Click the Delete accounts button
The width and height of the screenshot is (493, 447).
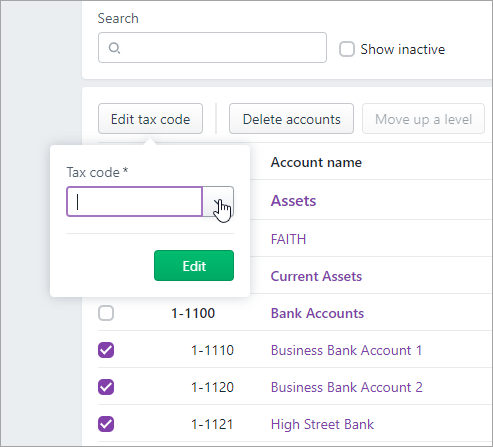(291, 119)
